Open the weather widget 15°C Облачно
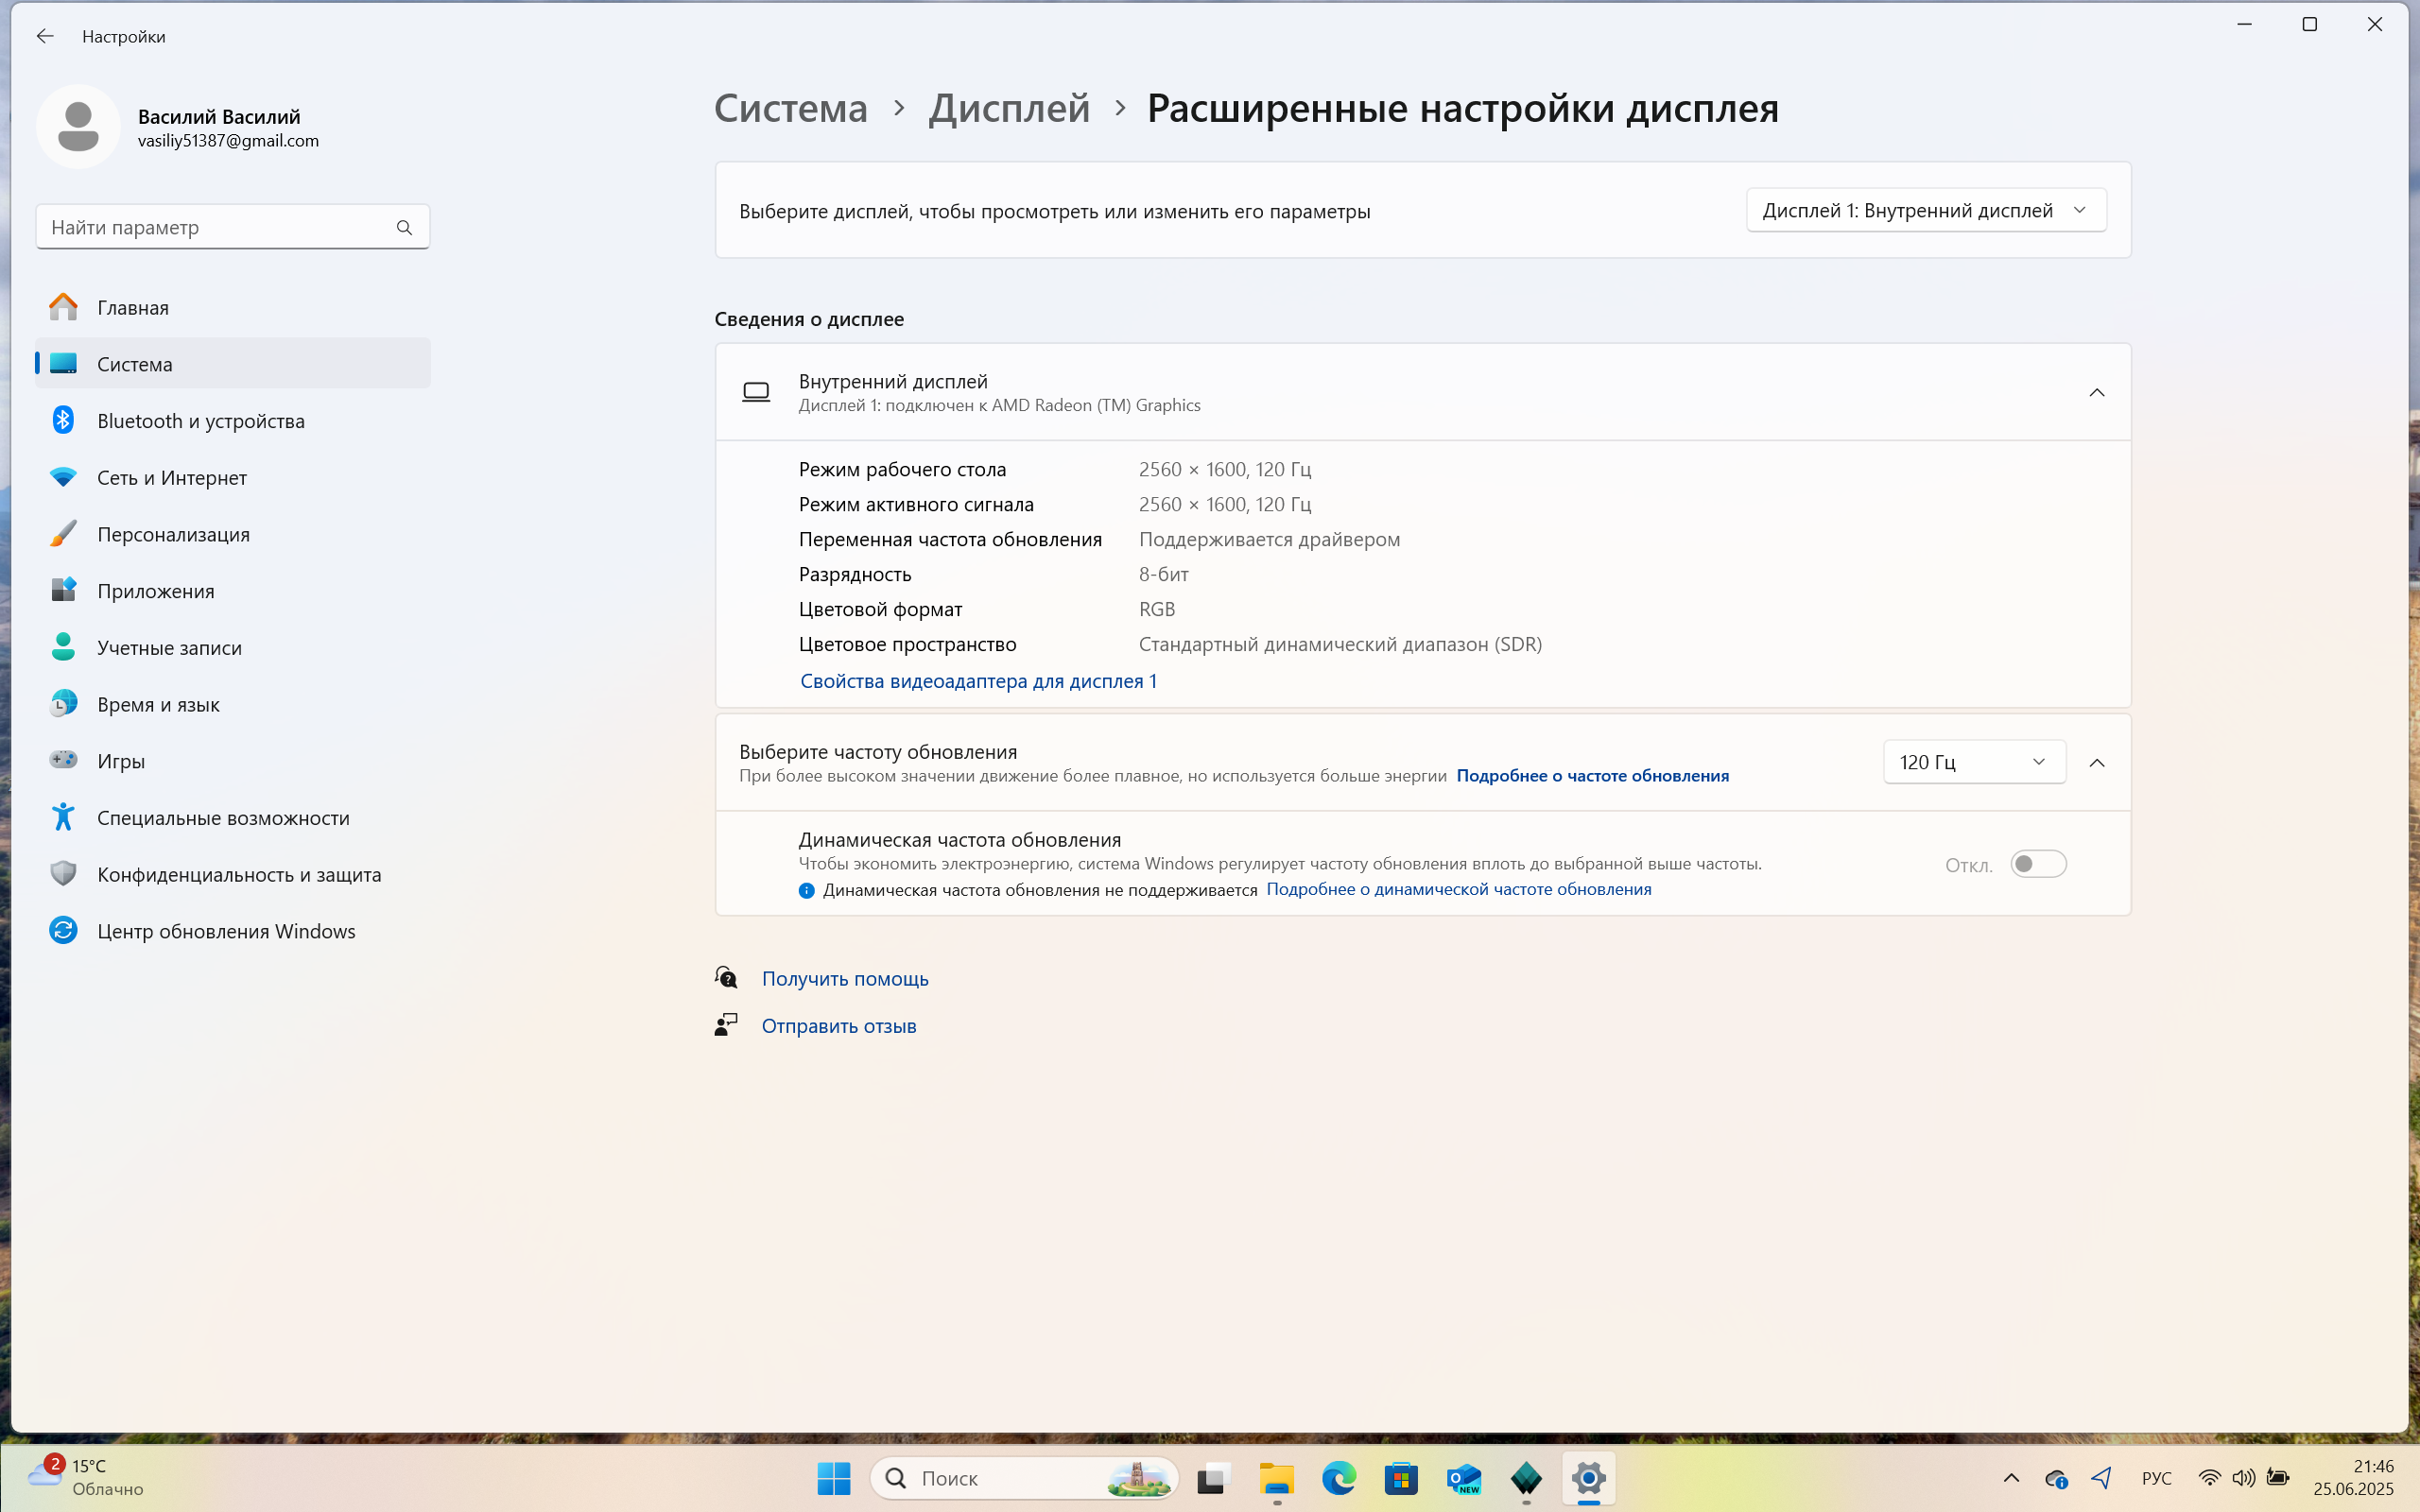 (87, 1476)
